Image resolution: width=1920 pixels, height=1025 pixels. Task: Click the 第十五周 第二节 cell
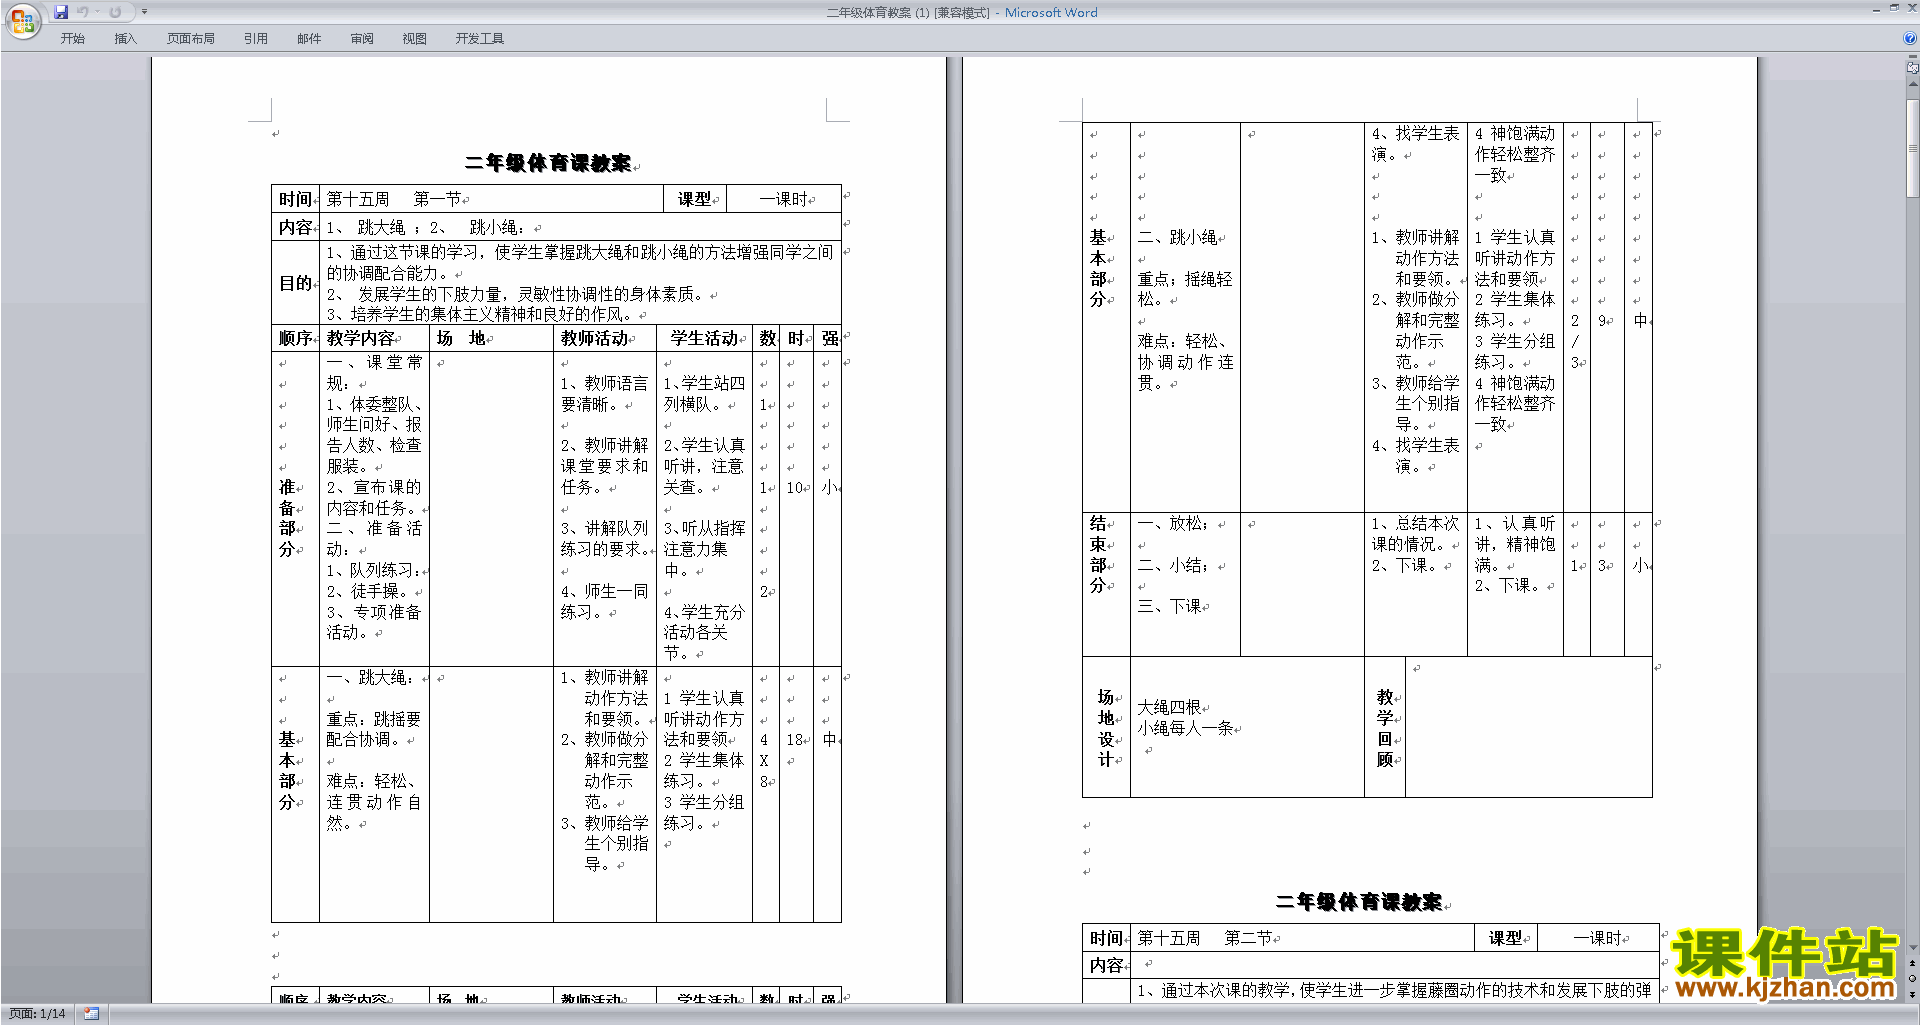point(1302,938)
